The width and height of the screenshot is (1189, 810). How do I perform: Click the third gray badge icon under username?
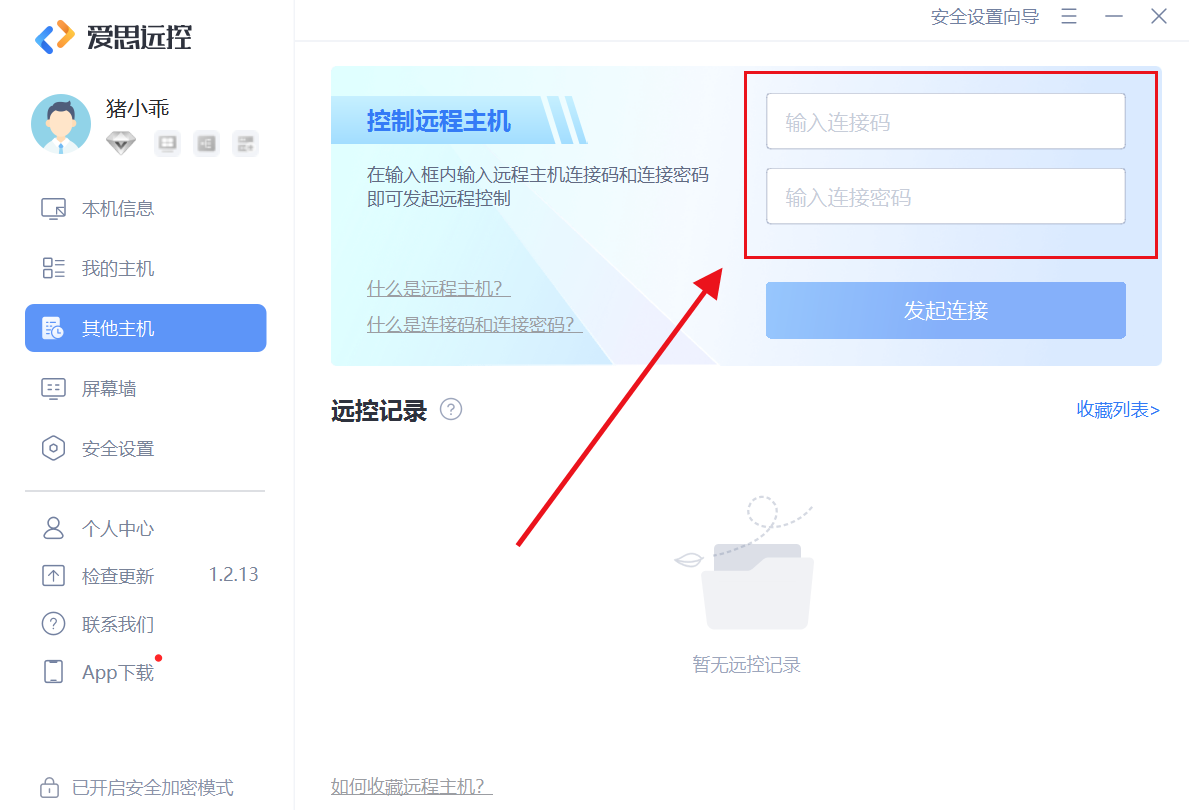[245, 143]
